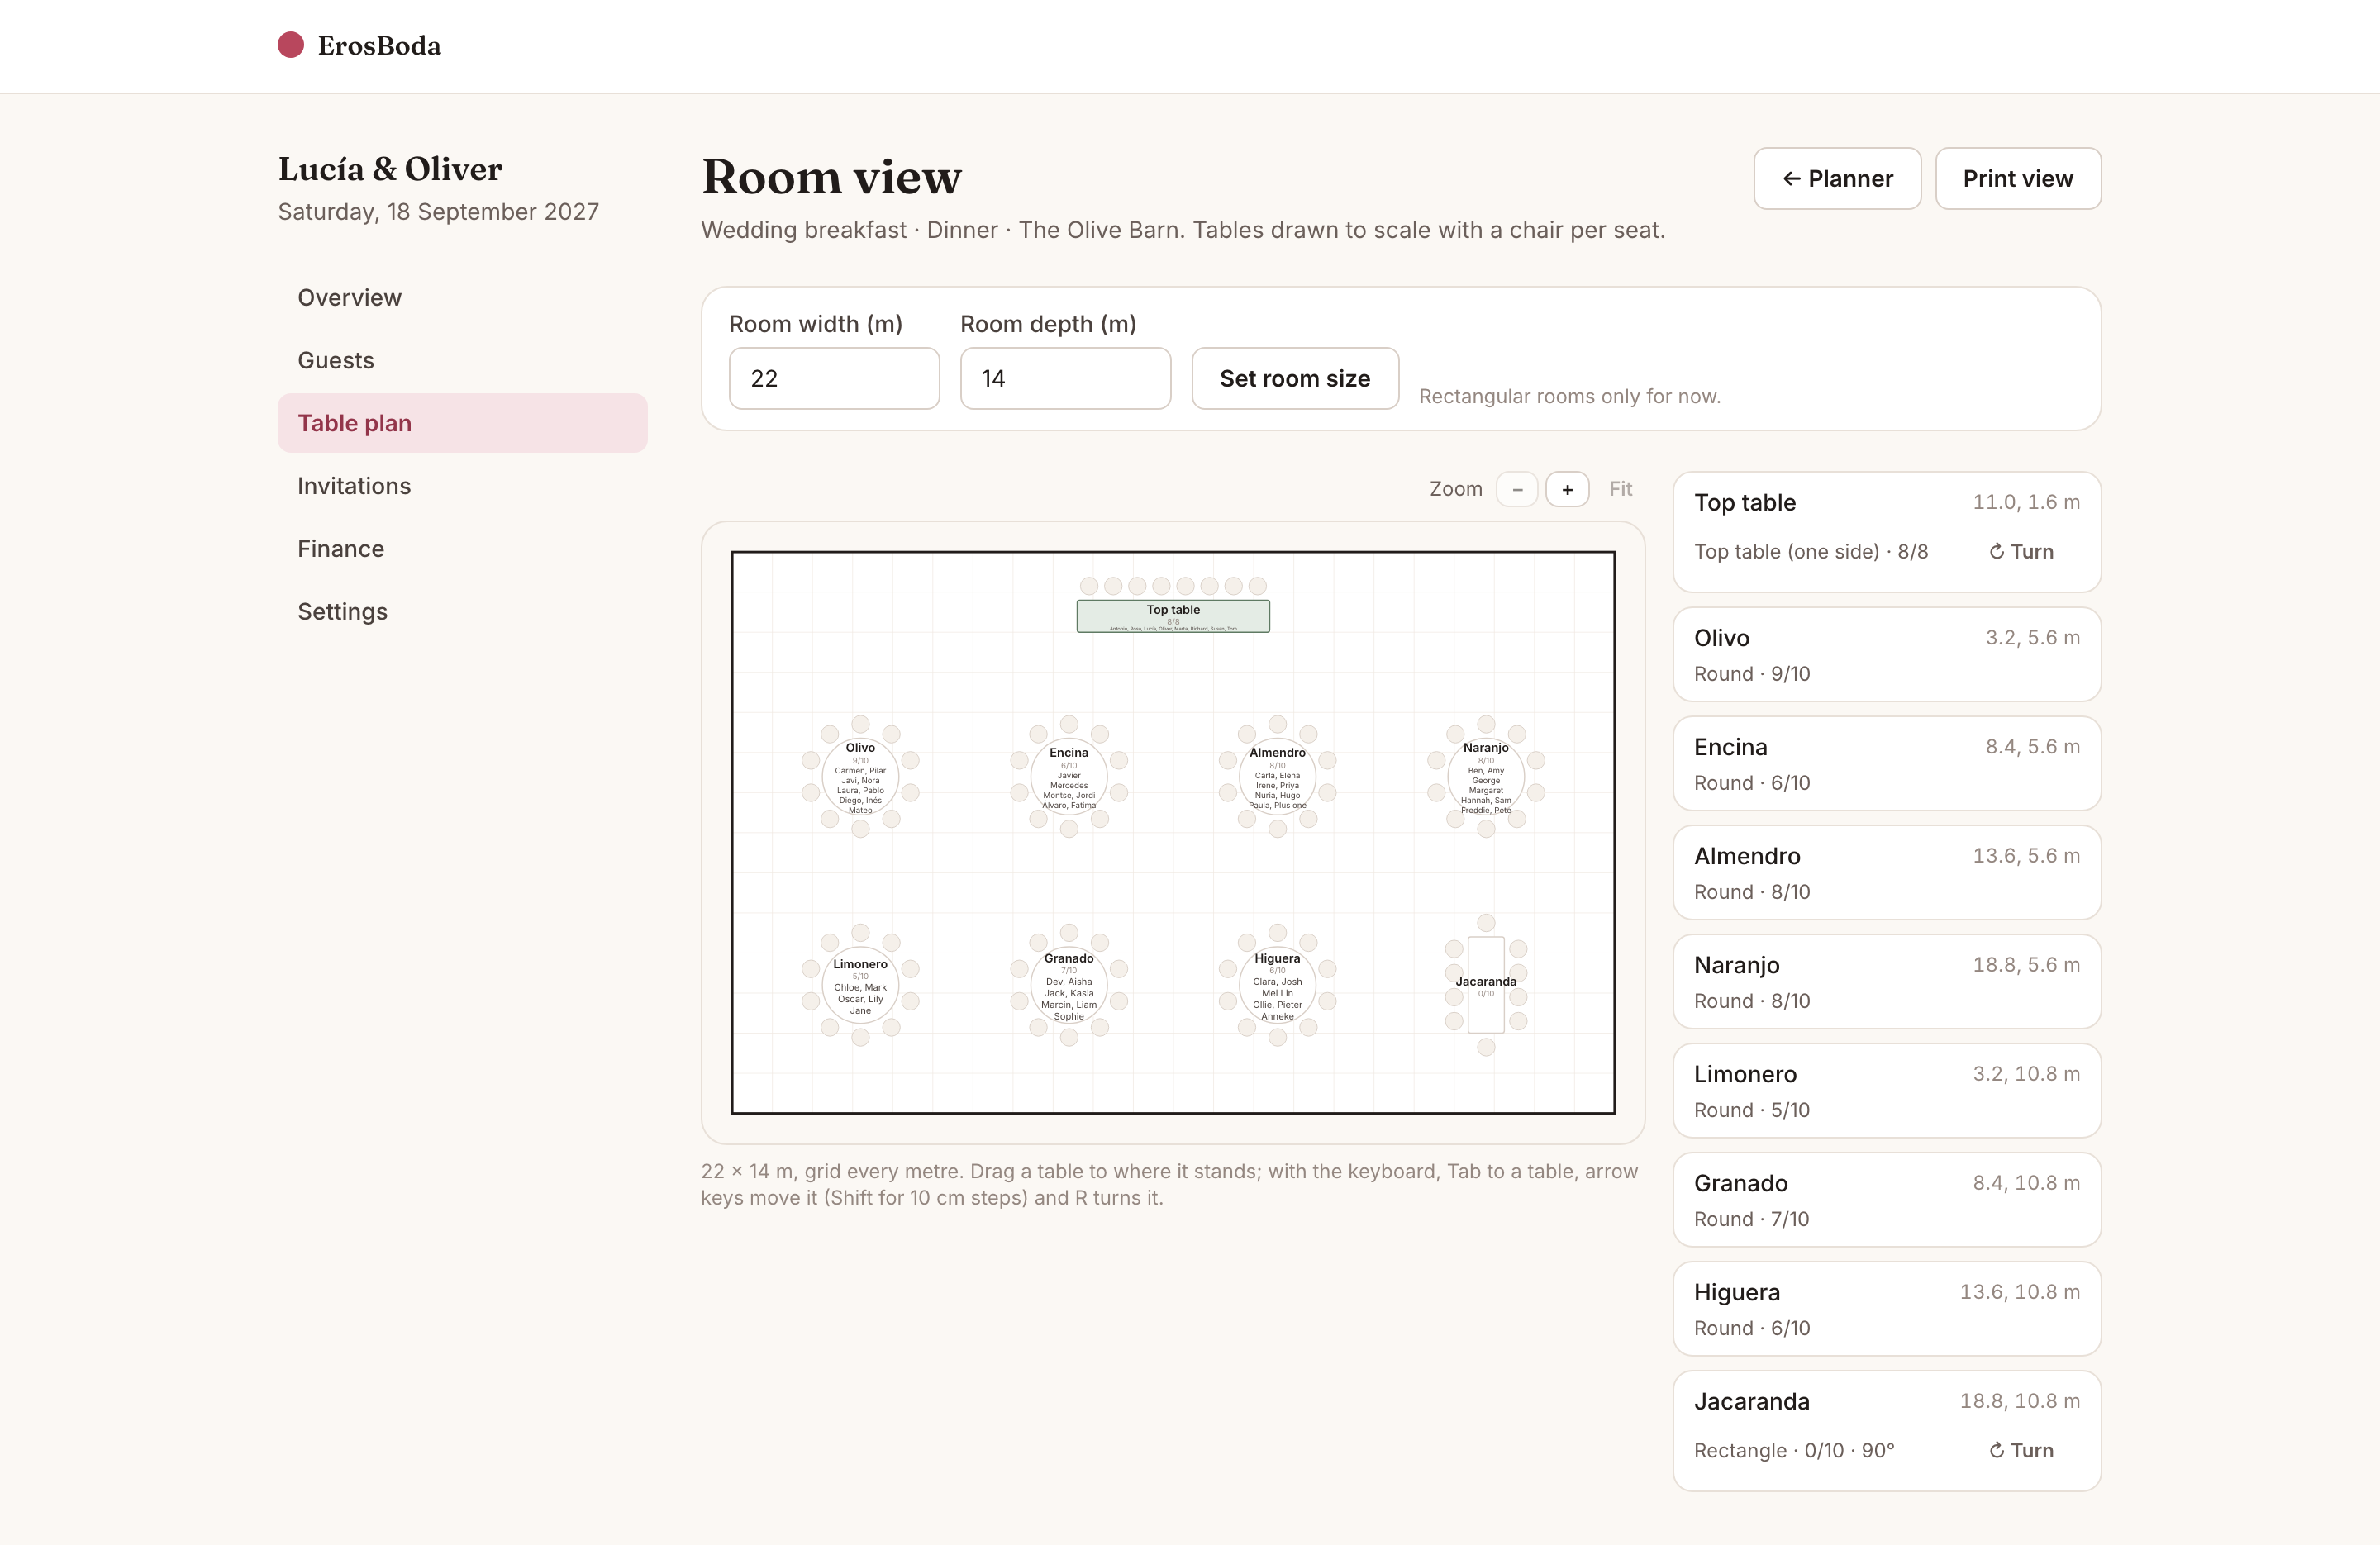The height and width of the screenshot is (1545, 2380).
Task: Open Settings in sidebar
Action: 463,611
